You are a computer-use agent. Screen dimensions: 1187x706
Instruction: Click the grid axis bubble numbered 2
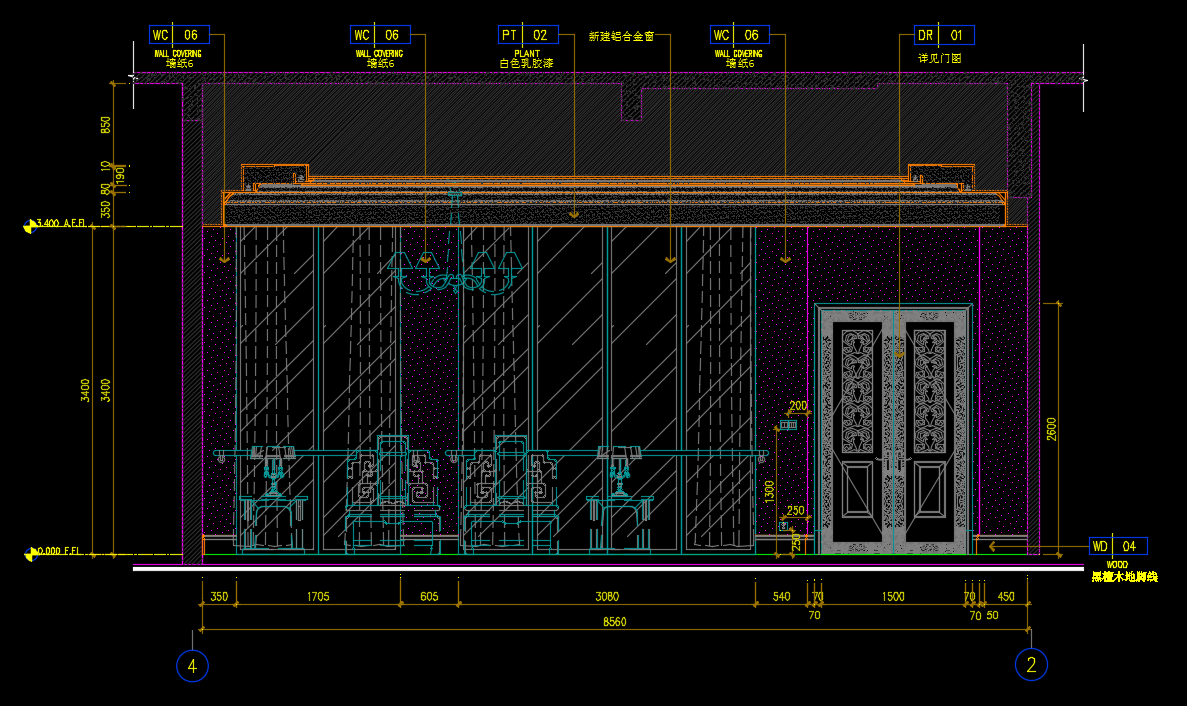pyautogui.click(x=1031, y=665)
